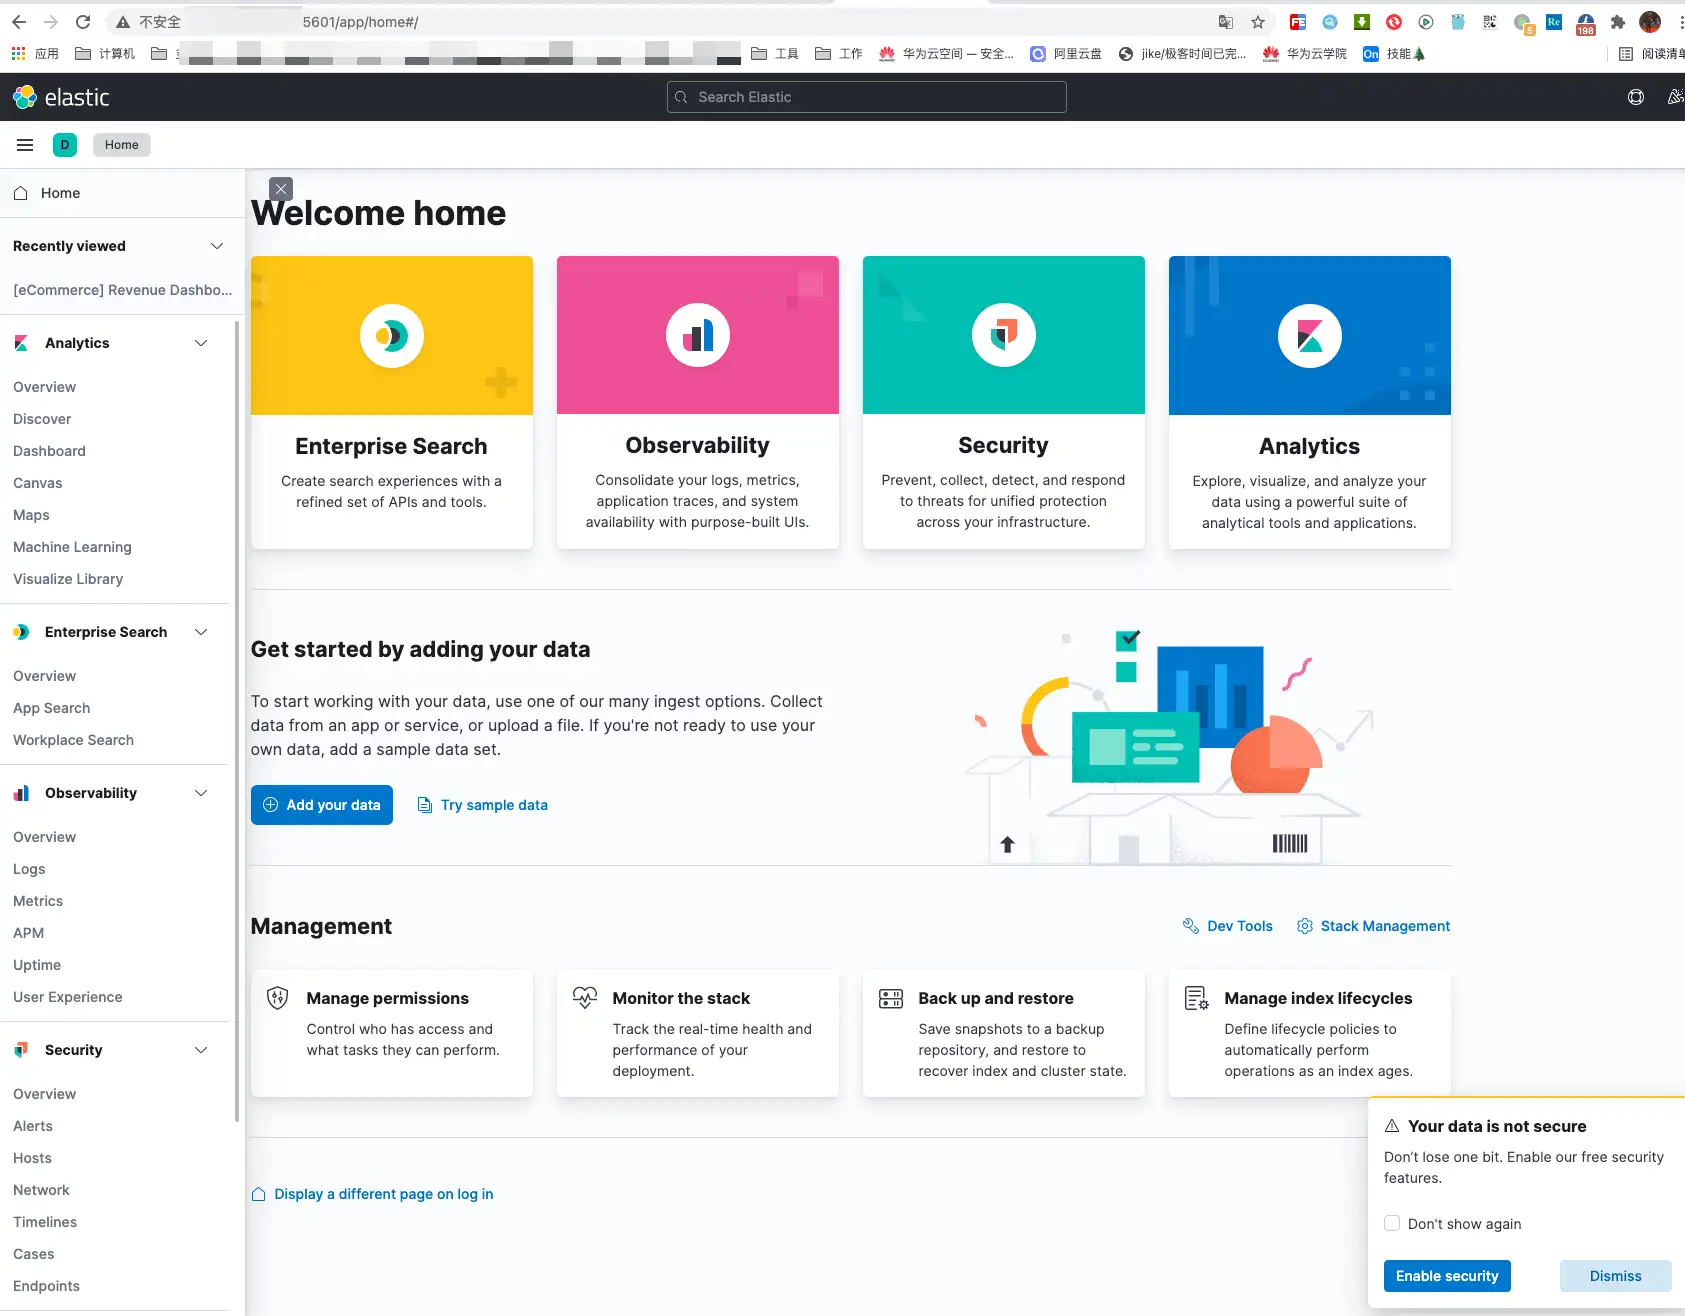Viewport: 1685px width, 1316px height.
Task: Open Metrics under Observability
Action: (38, 901)
